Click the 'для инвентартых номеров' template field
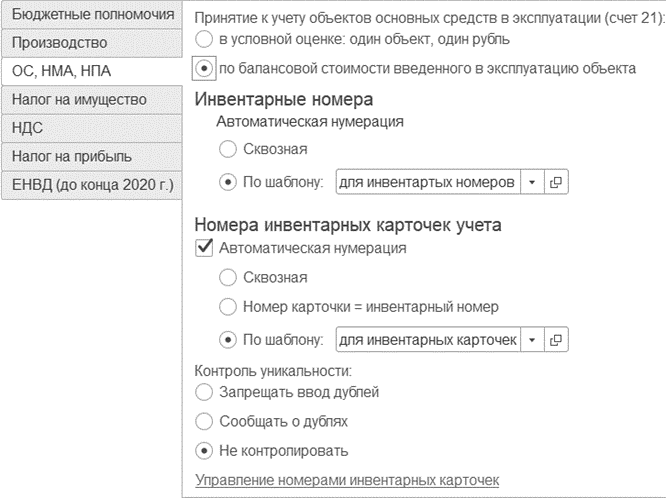Image resolution: width=666 pixels, height=498 pixels. pos(428,182)
